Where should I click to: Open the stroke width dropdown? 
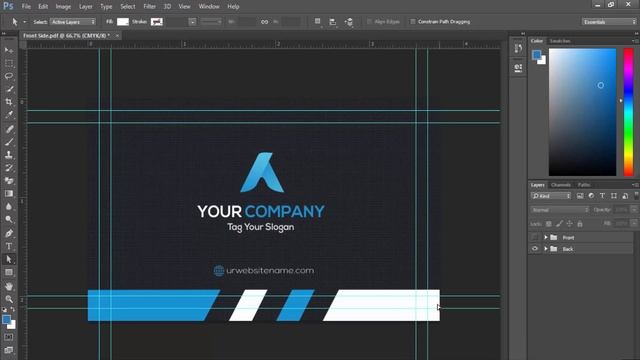click(x=192, y=22)
